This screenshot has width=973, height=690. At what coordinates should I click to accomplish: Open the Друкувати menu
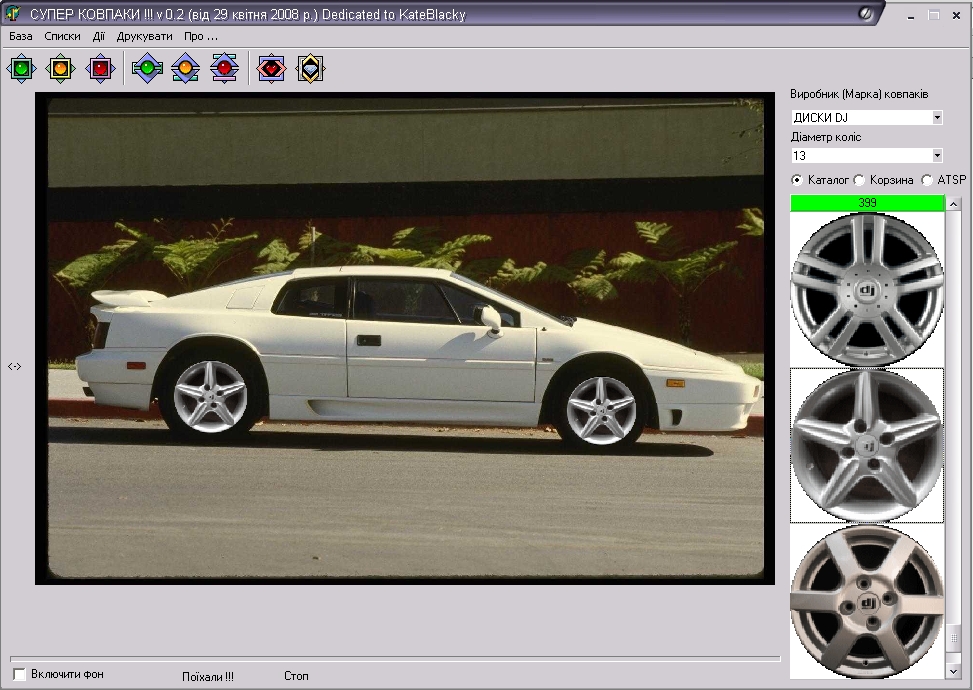click(x=145, y=36)
